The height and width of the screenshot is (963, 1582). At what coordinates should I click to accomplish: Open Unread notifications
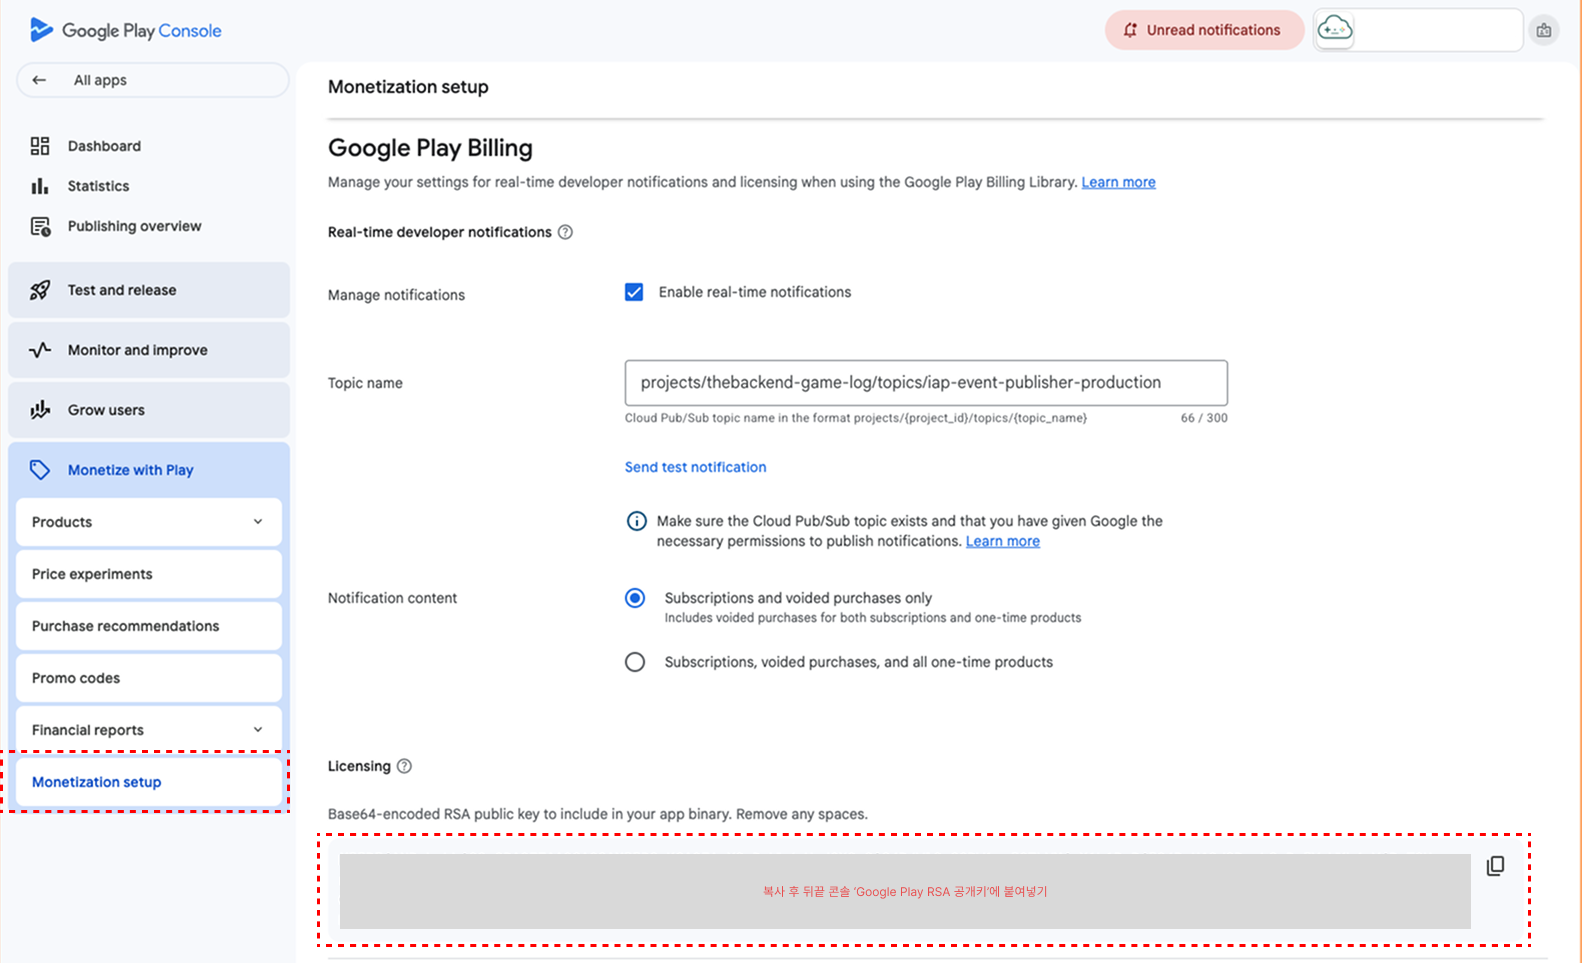1204,30
